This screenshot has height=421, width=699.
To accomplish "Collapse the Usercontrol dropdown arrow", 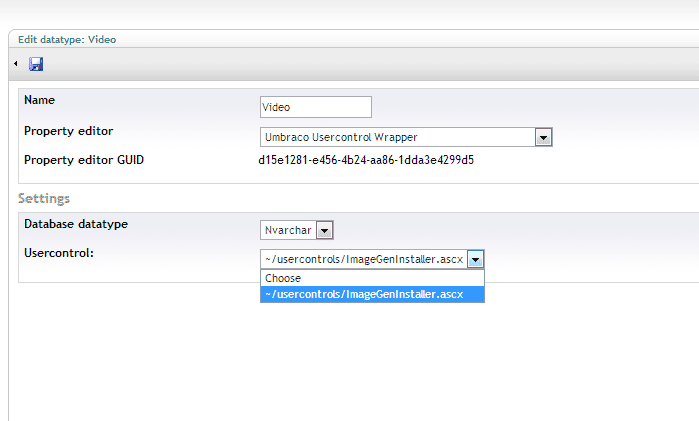I will point(475,259).
